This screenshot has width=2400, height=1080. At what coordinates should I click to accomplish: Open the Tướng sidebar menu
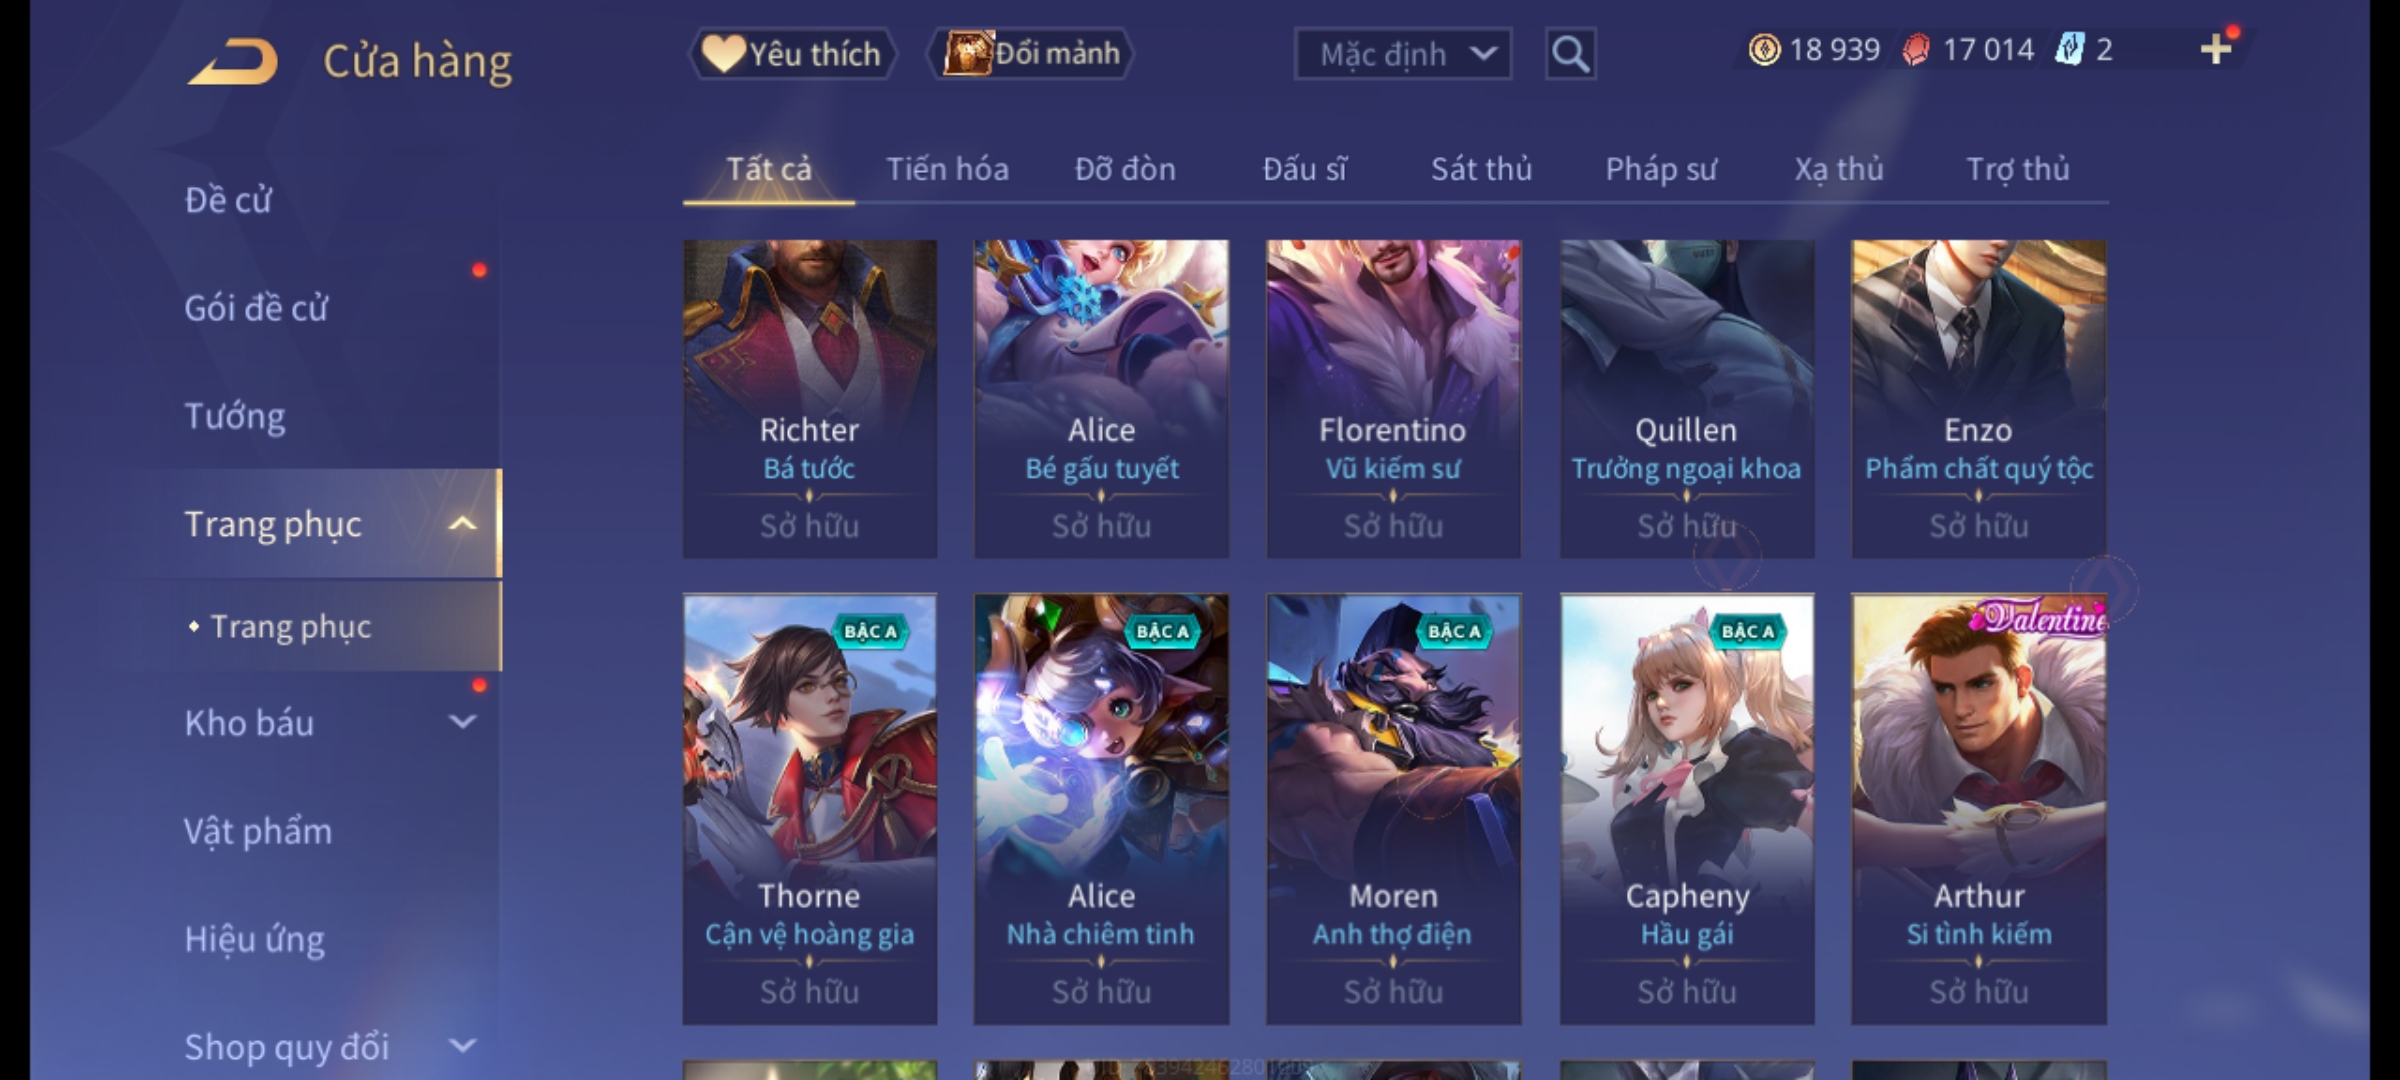click(235, 416)
